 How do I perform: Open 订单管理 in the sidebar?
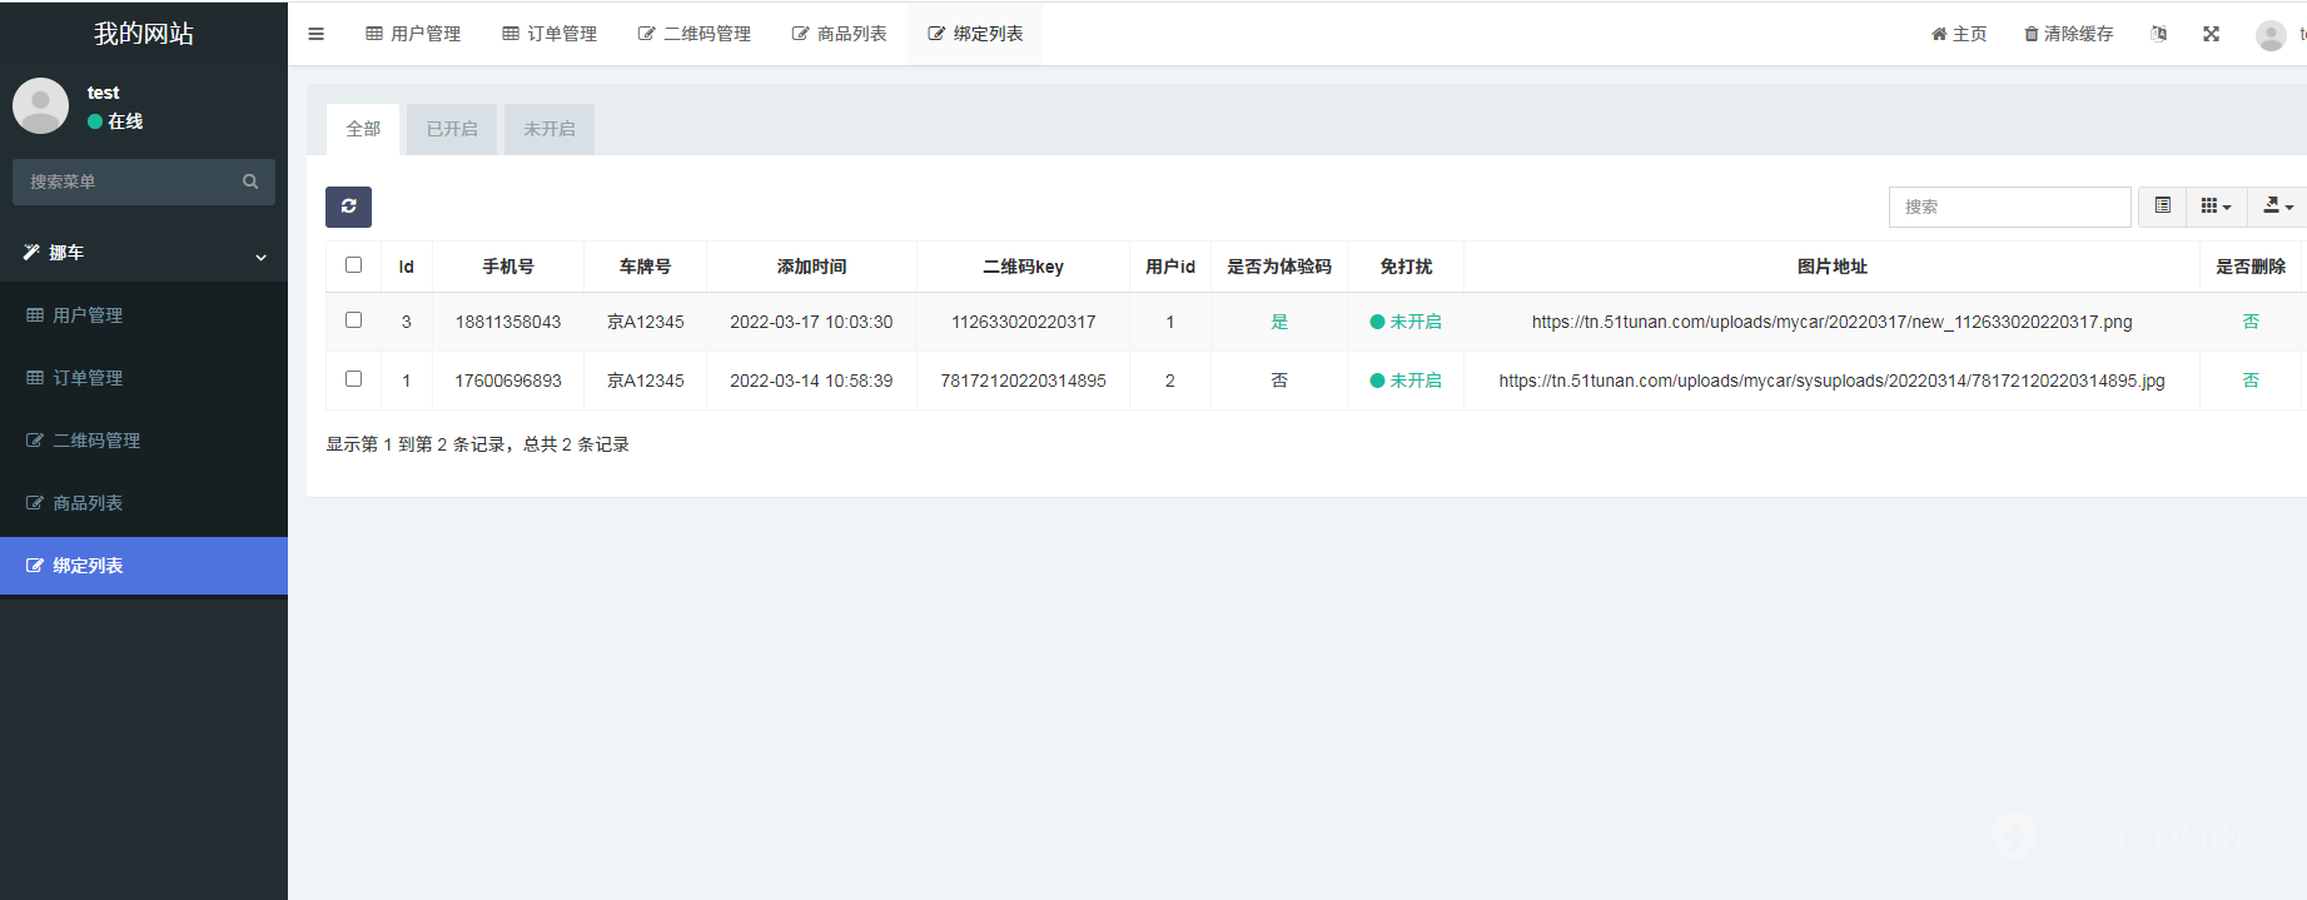(x=88, y=378)
